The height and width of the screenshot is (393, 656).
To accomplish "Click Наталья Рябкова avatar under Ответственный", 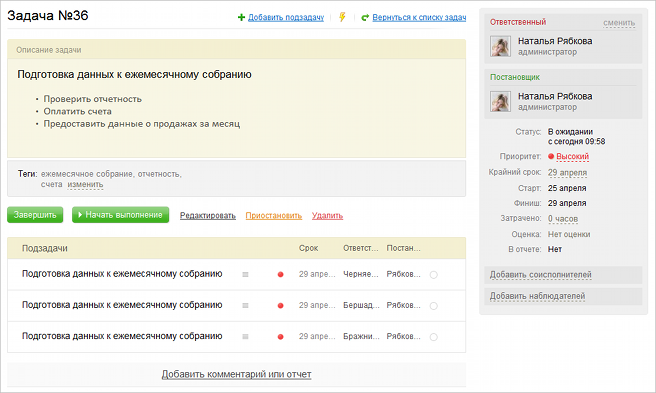I will tap(500, 46).
